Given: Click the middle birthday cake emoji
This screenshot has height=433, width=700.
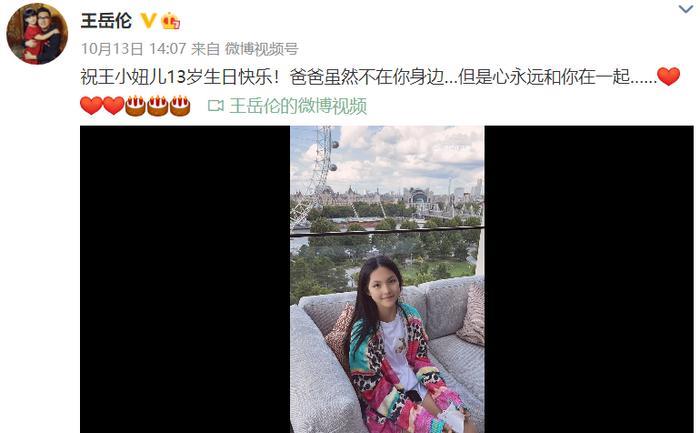Looking at the screenshot, I should pyautogui.click(x=158, y=106).
